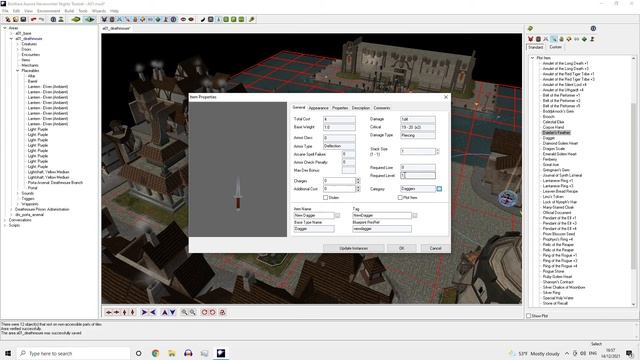640x360 pixels.
Task: Open the Build menu
Action: tap(69, 11)
